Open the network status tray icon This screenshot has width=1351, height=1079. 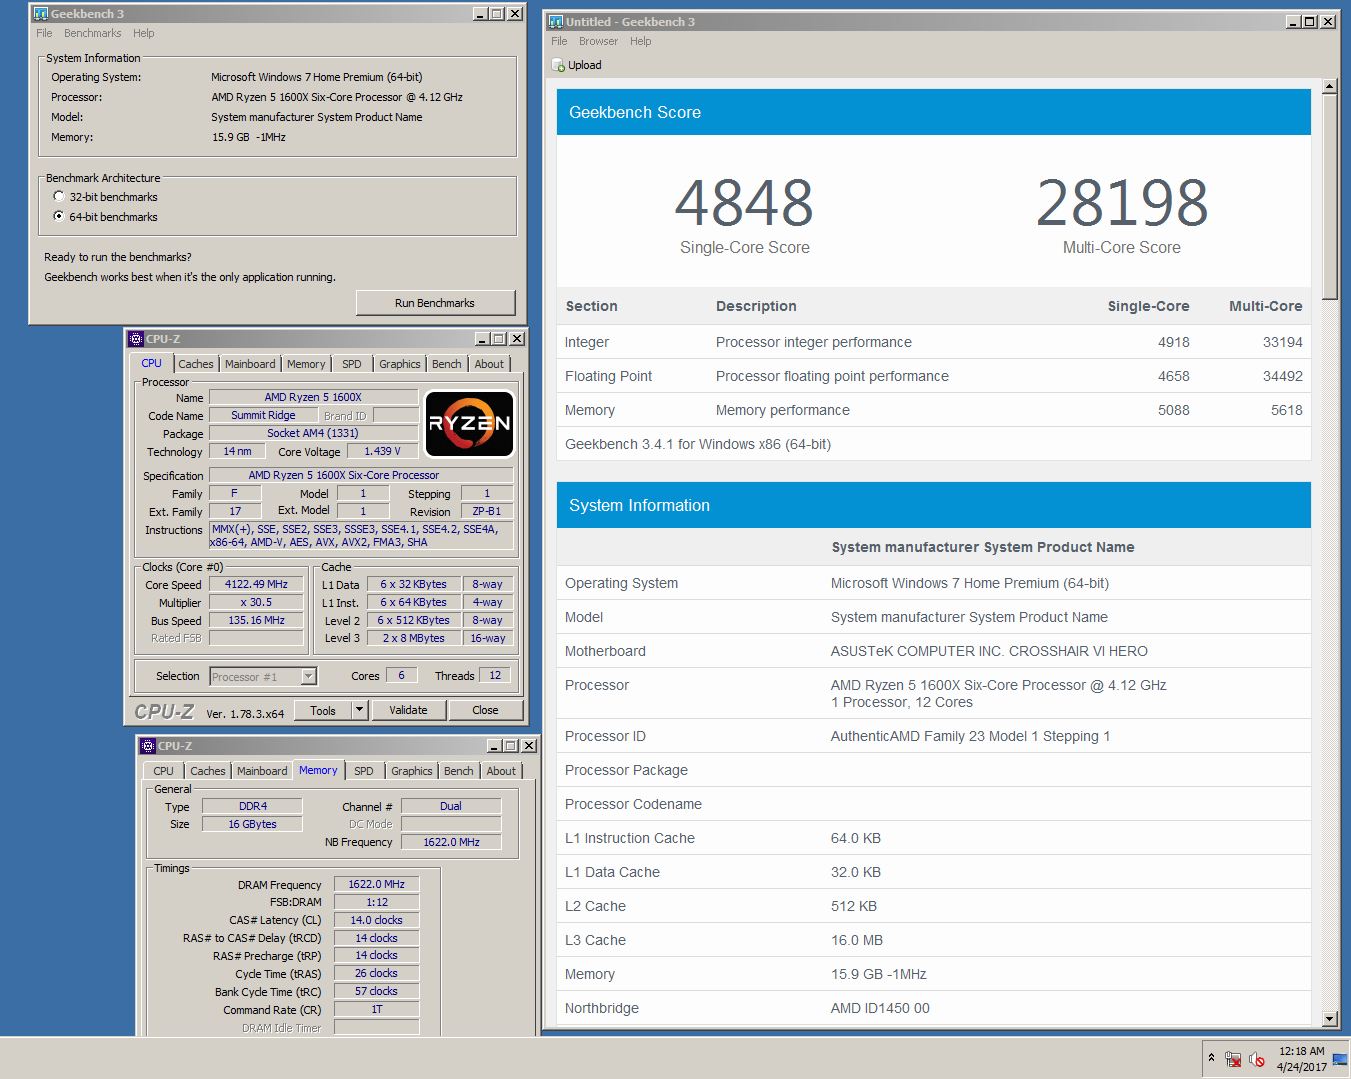pos(1233,1059)
